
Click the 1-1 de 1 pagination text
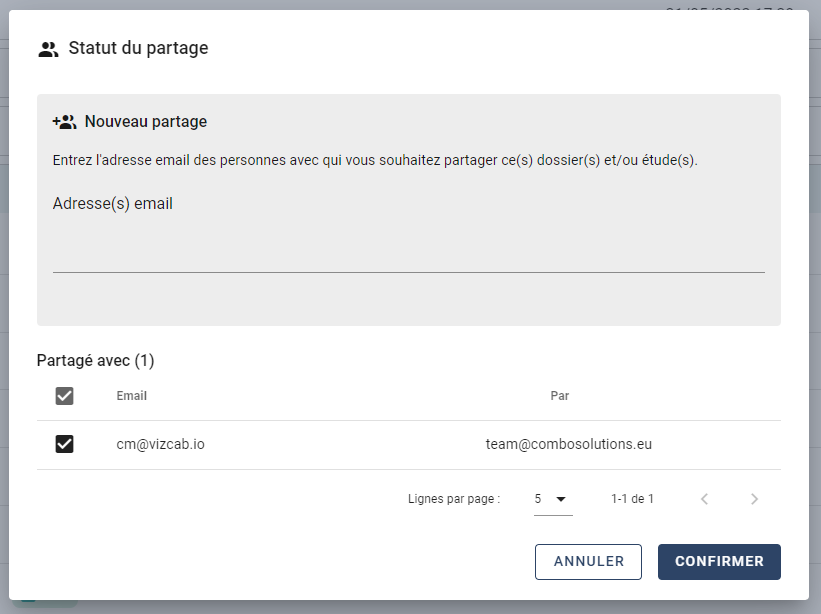632,499
